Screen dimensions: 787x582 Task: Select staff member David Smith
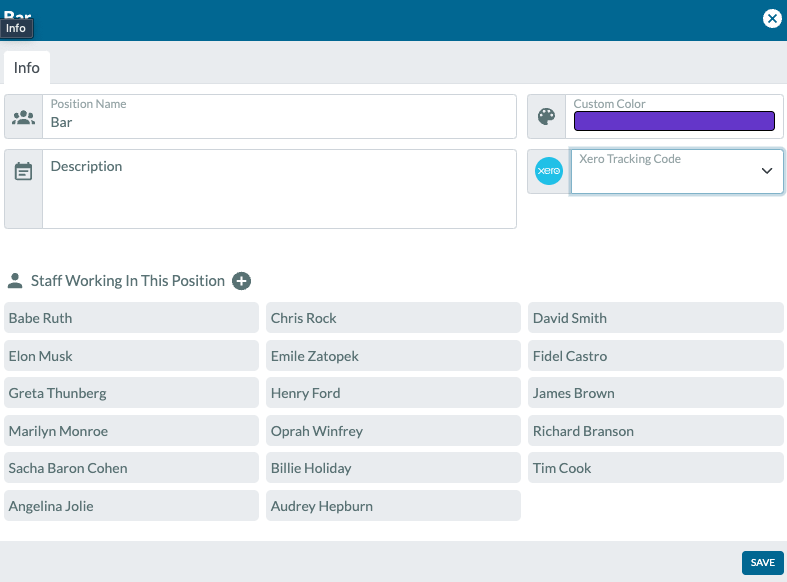tap(655, 318)
